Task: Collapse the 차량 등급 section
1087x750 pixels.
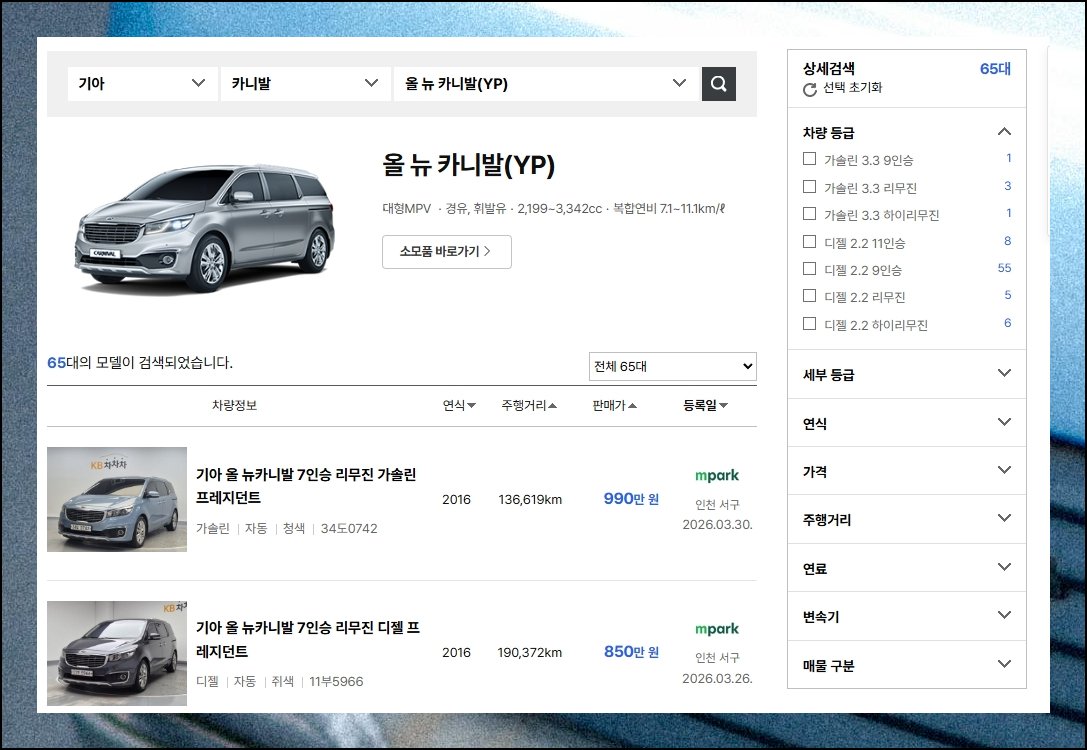Action: (x=1004, y=132)
